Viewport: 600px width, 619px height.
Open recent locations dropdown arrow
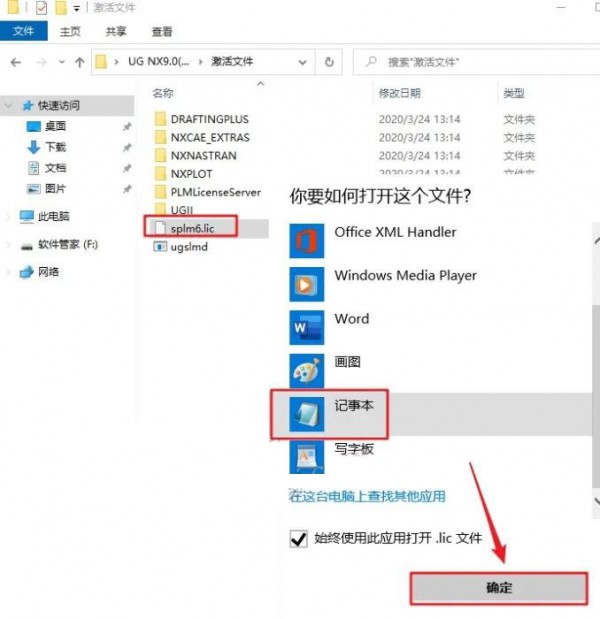click(x=62, y=62)
